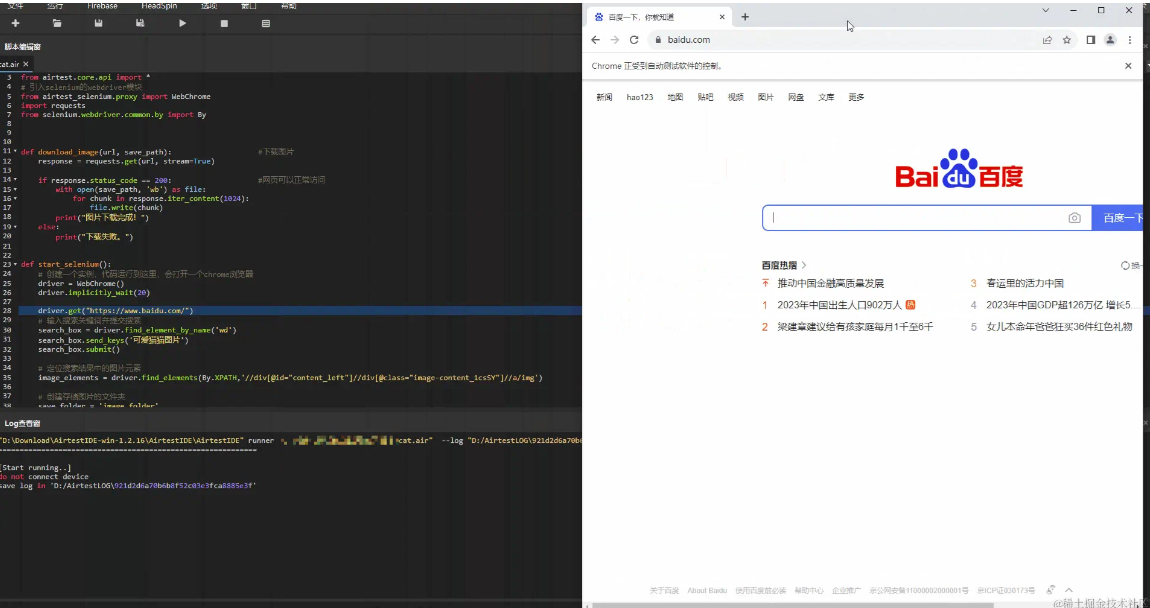Select the cat.air script tab
Viewport: 1150px width, 608px height.
[x=14, y=65]
